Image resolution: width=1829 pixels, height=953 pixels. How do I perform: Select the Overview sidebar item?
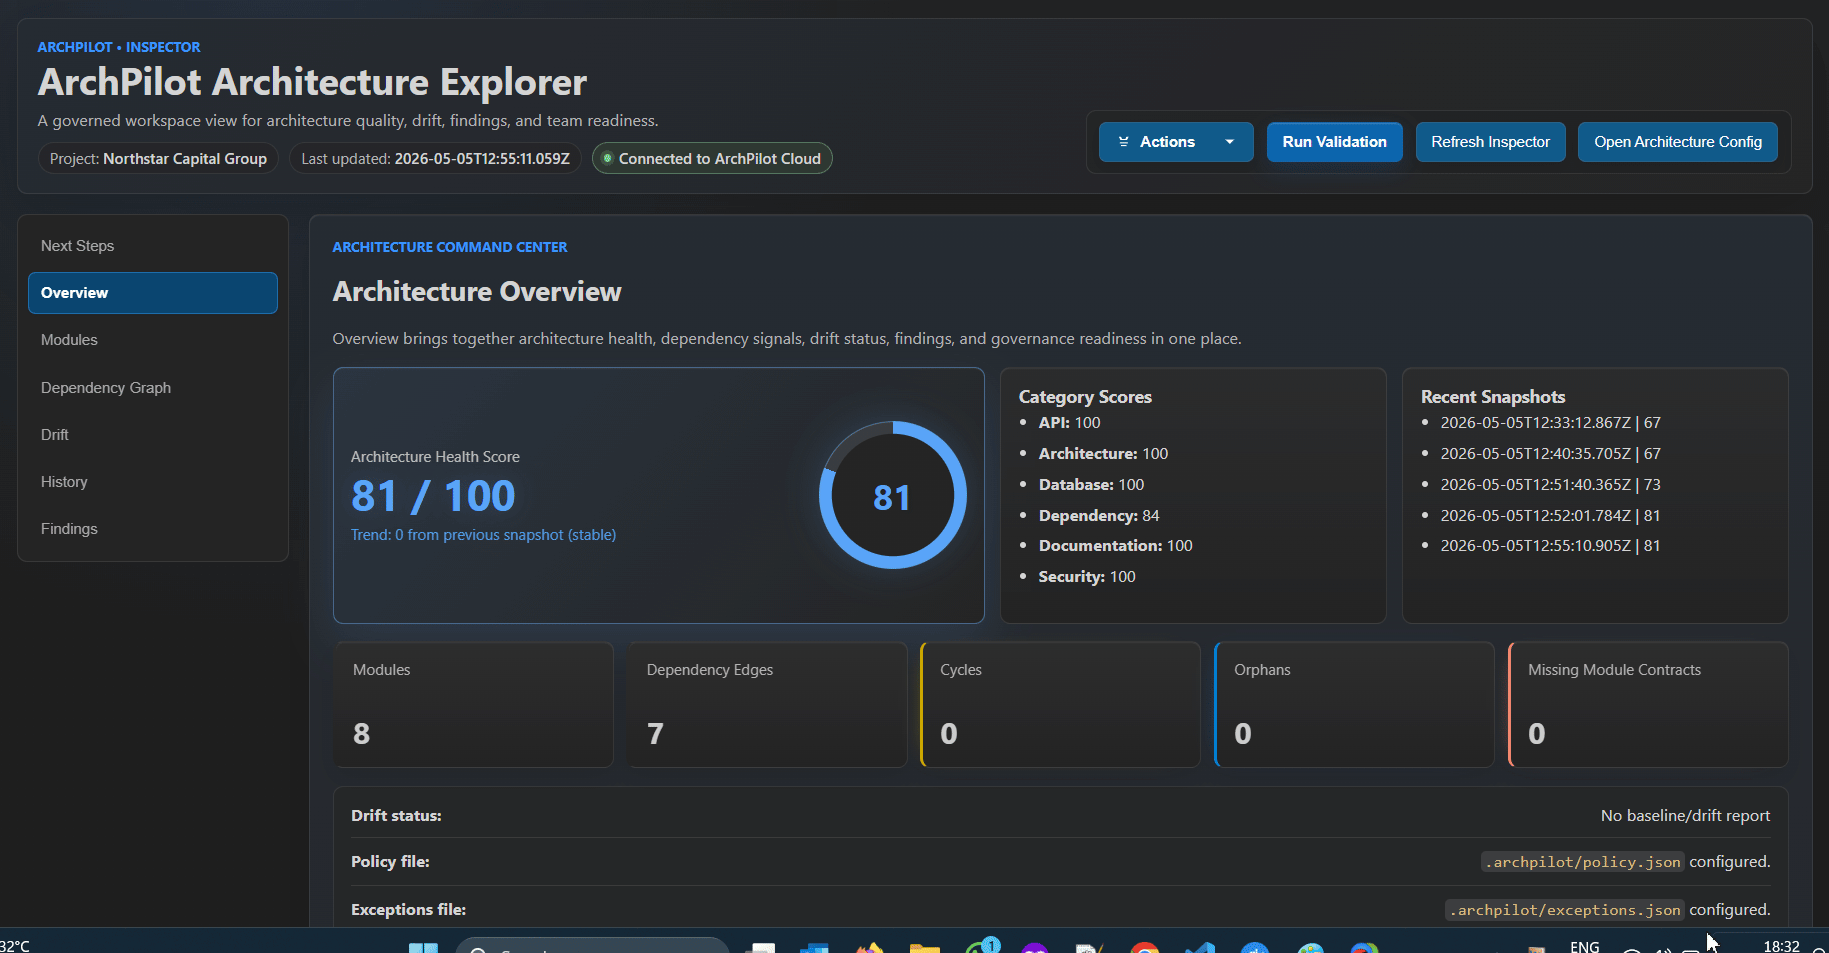tap(153, 293)
